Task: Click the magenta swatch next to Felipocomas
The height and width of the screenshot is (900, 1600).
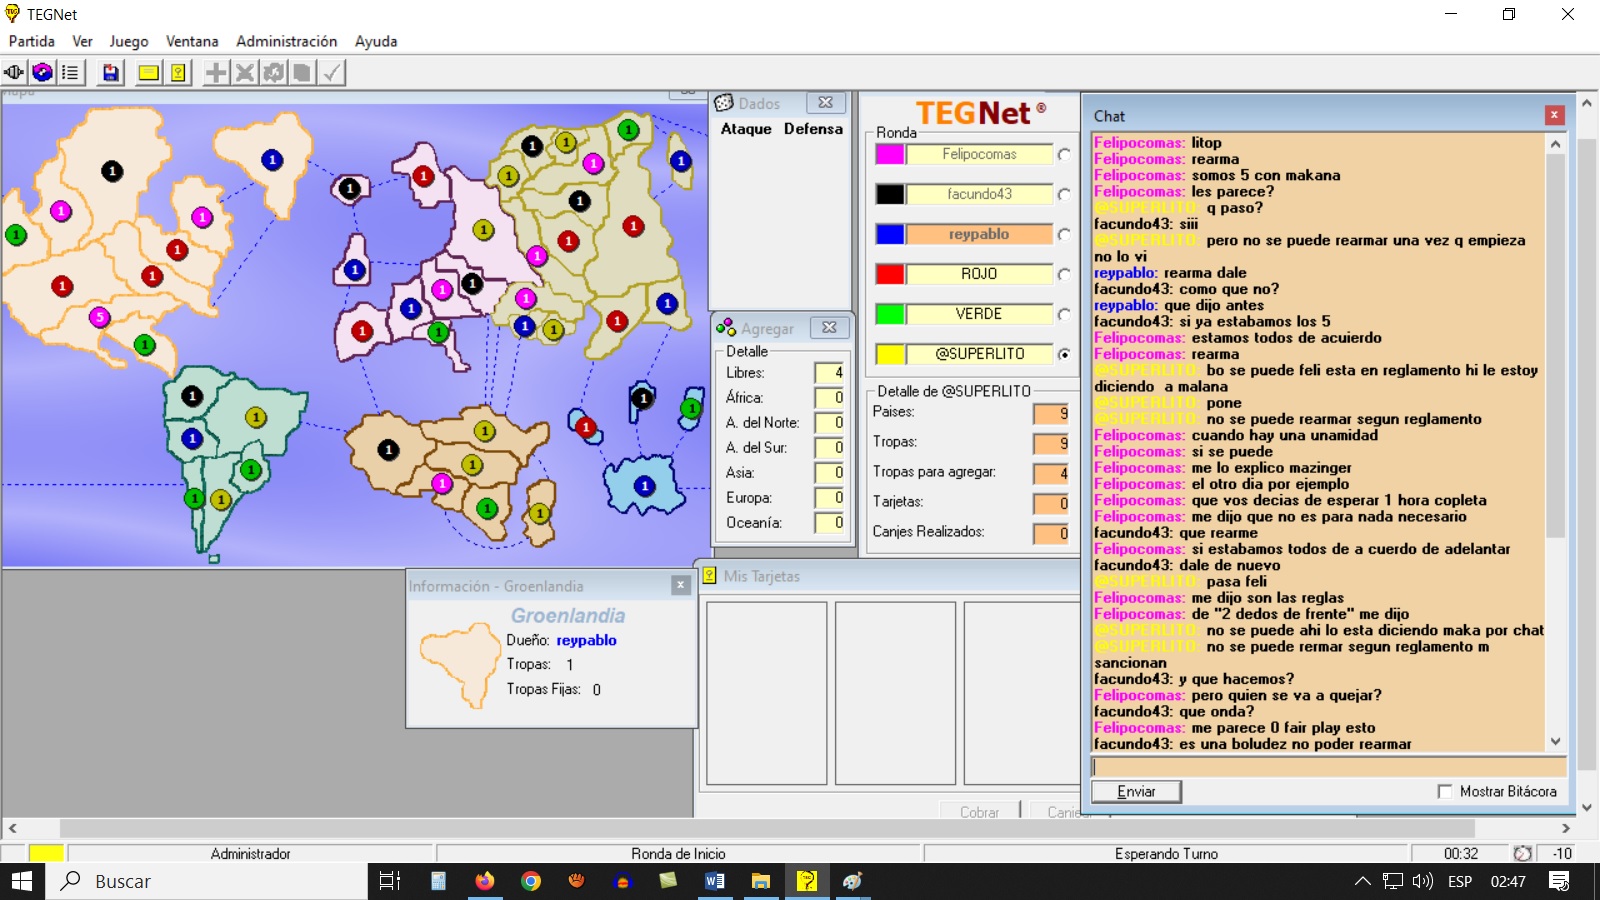Action: tap(889, 154)
